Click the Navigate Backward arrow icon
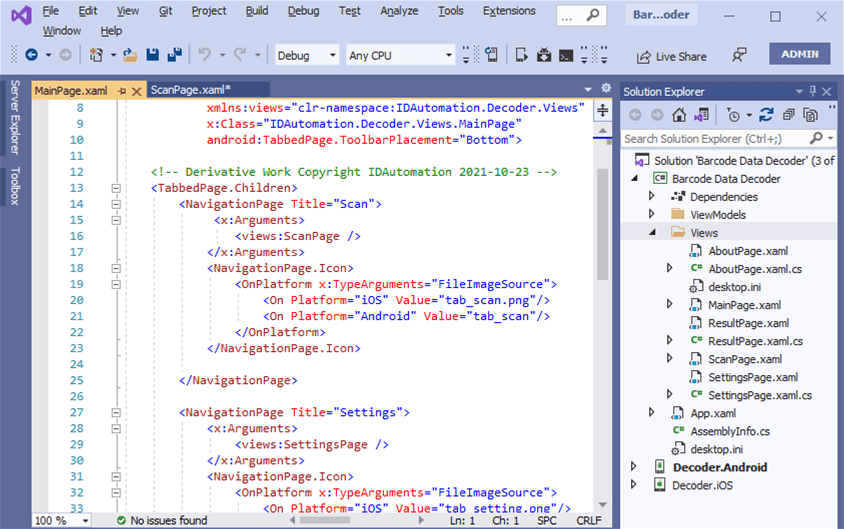Image resolution: width=844 pixels, height=529 pixels. [32, 55]
